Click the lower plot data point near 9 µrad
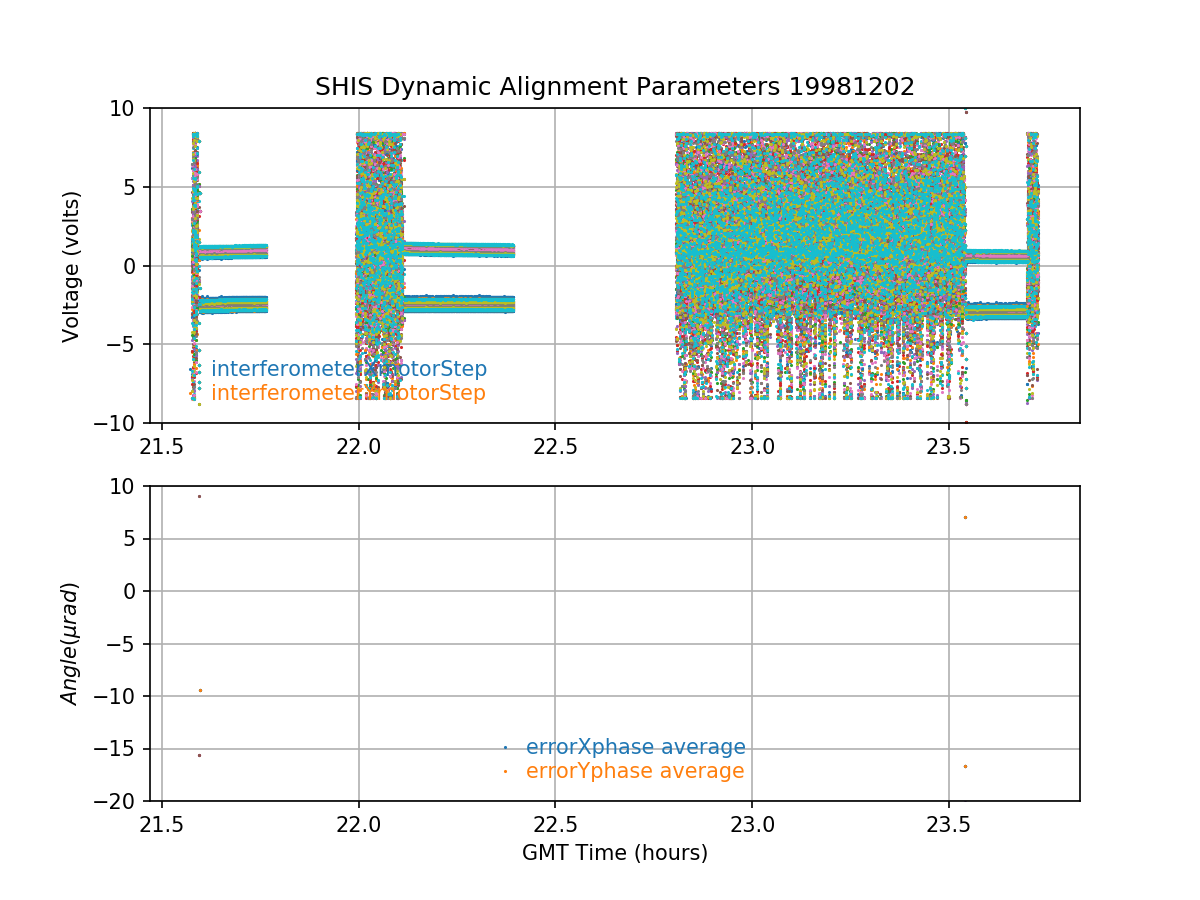The width and height of the screenshot is (1200, 900). pyautogui.click(x=199, y=496)
